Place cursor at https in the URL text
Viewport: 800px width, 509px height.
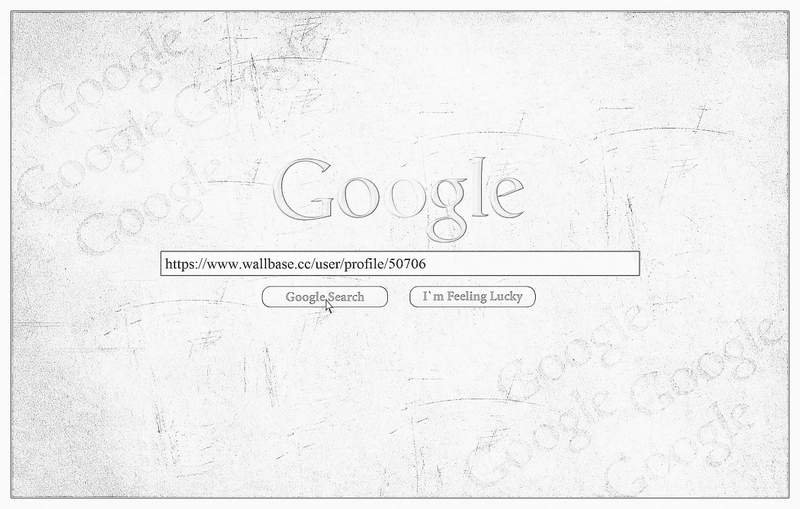(177, 264)
